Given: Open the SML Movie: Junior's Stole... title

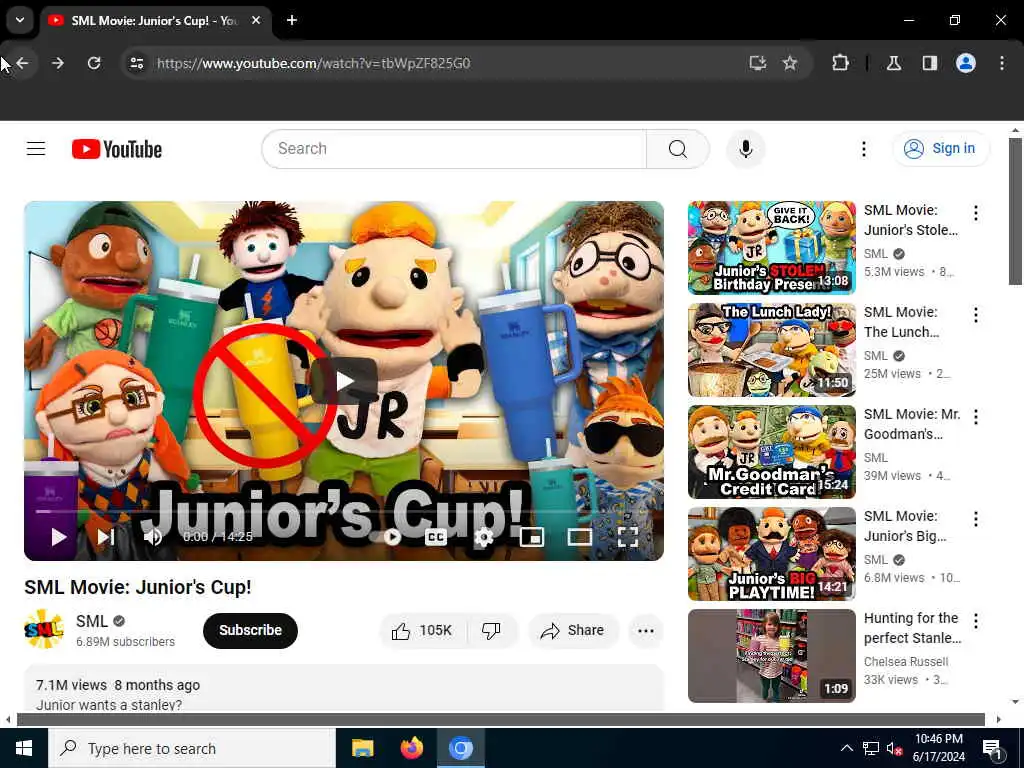Looking at the screenshot, I should pyautogui.click(x=911, y=220).
